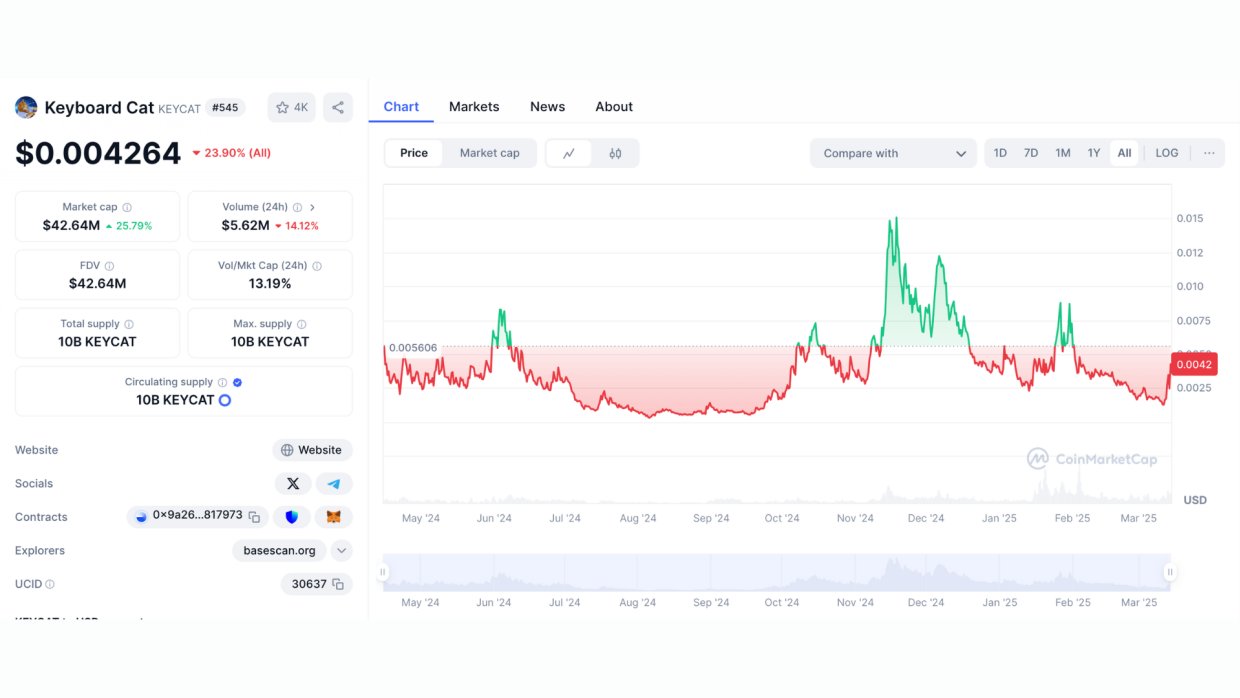Expand the explorers list chevron
The image size is (1240, 698).
tap(341, 551)
